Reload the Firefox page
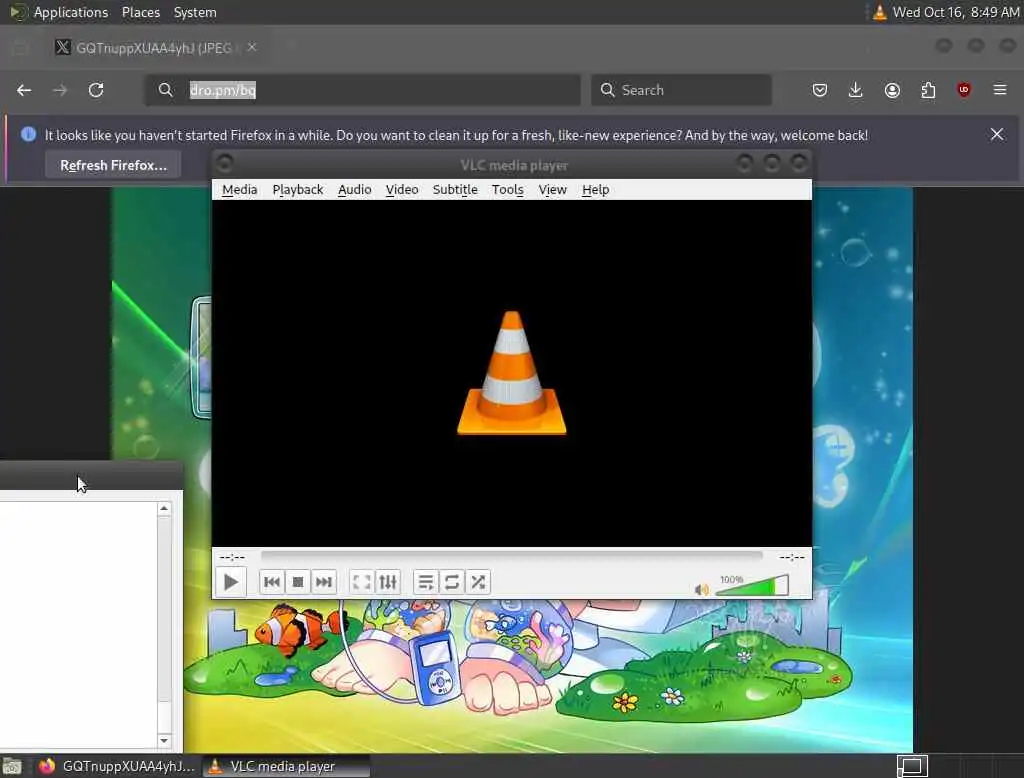This screenshot has width=1024, height=778. 96,90
